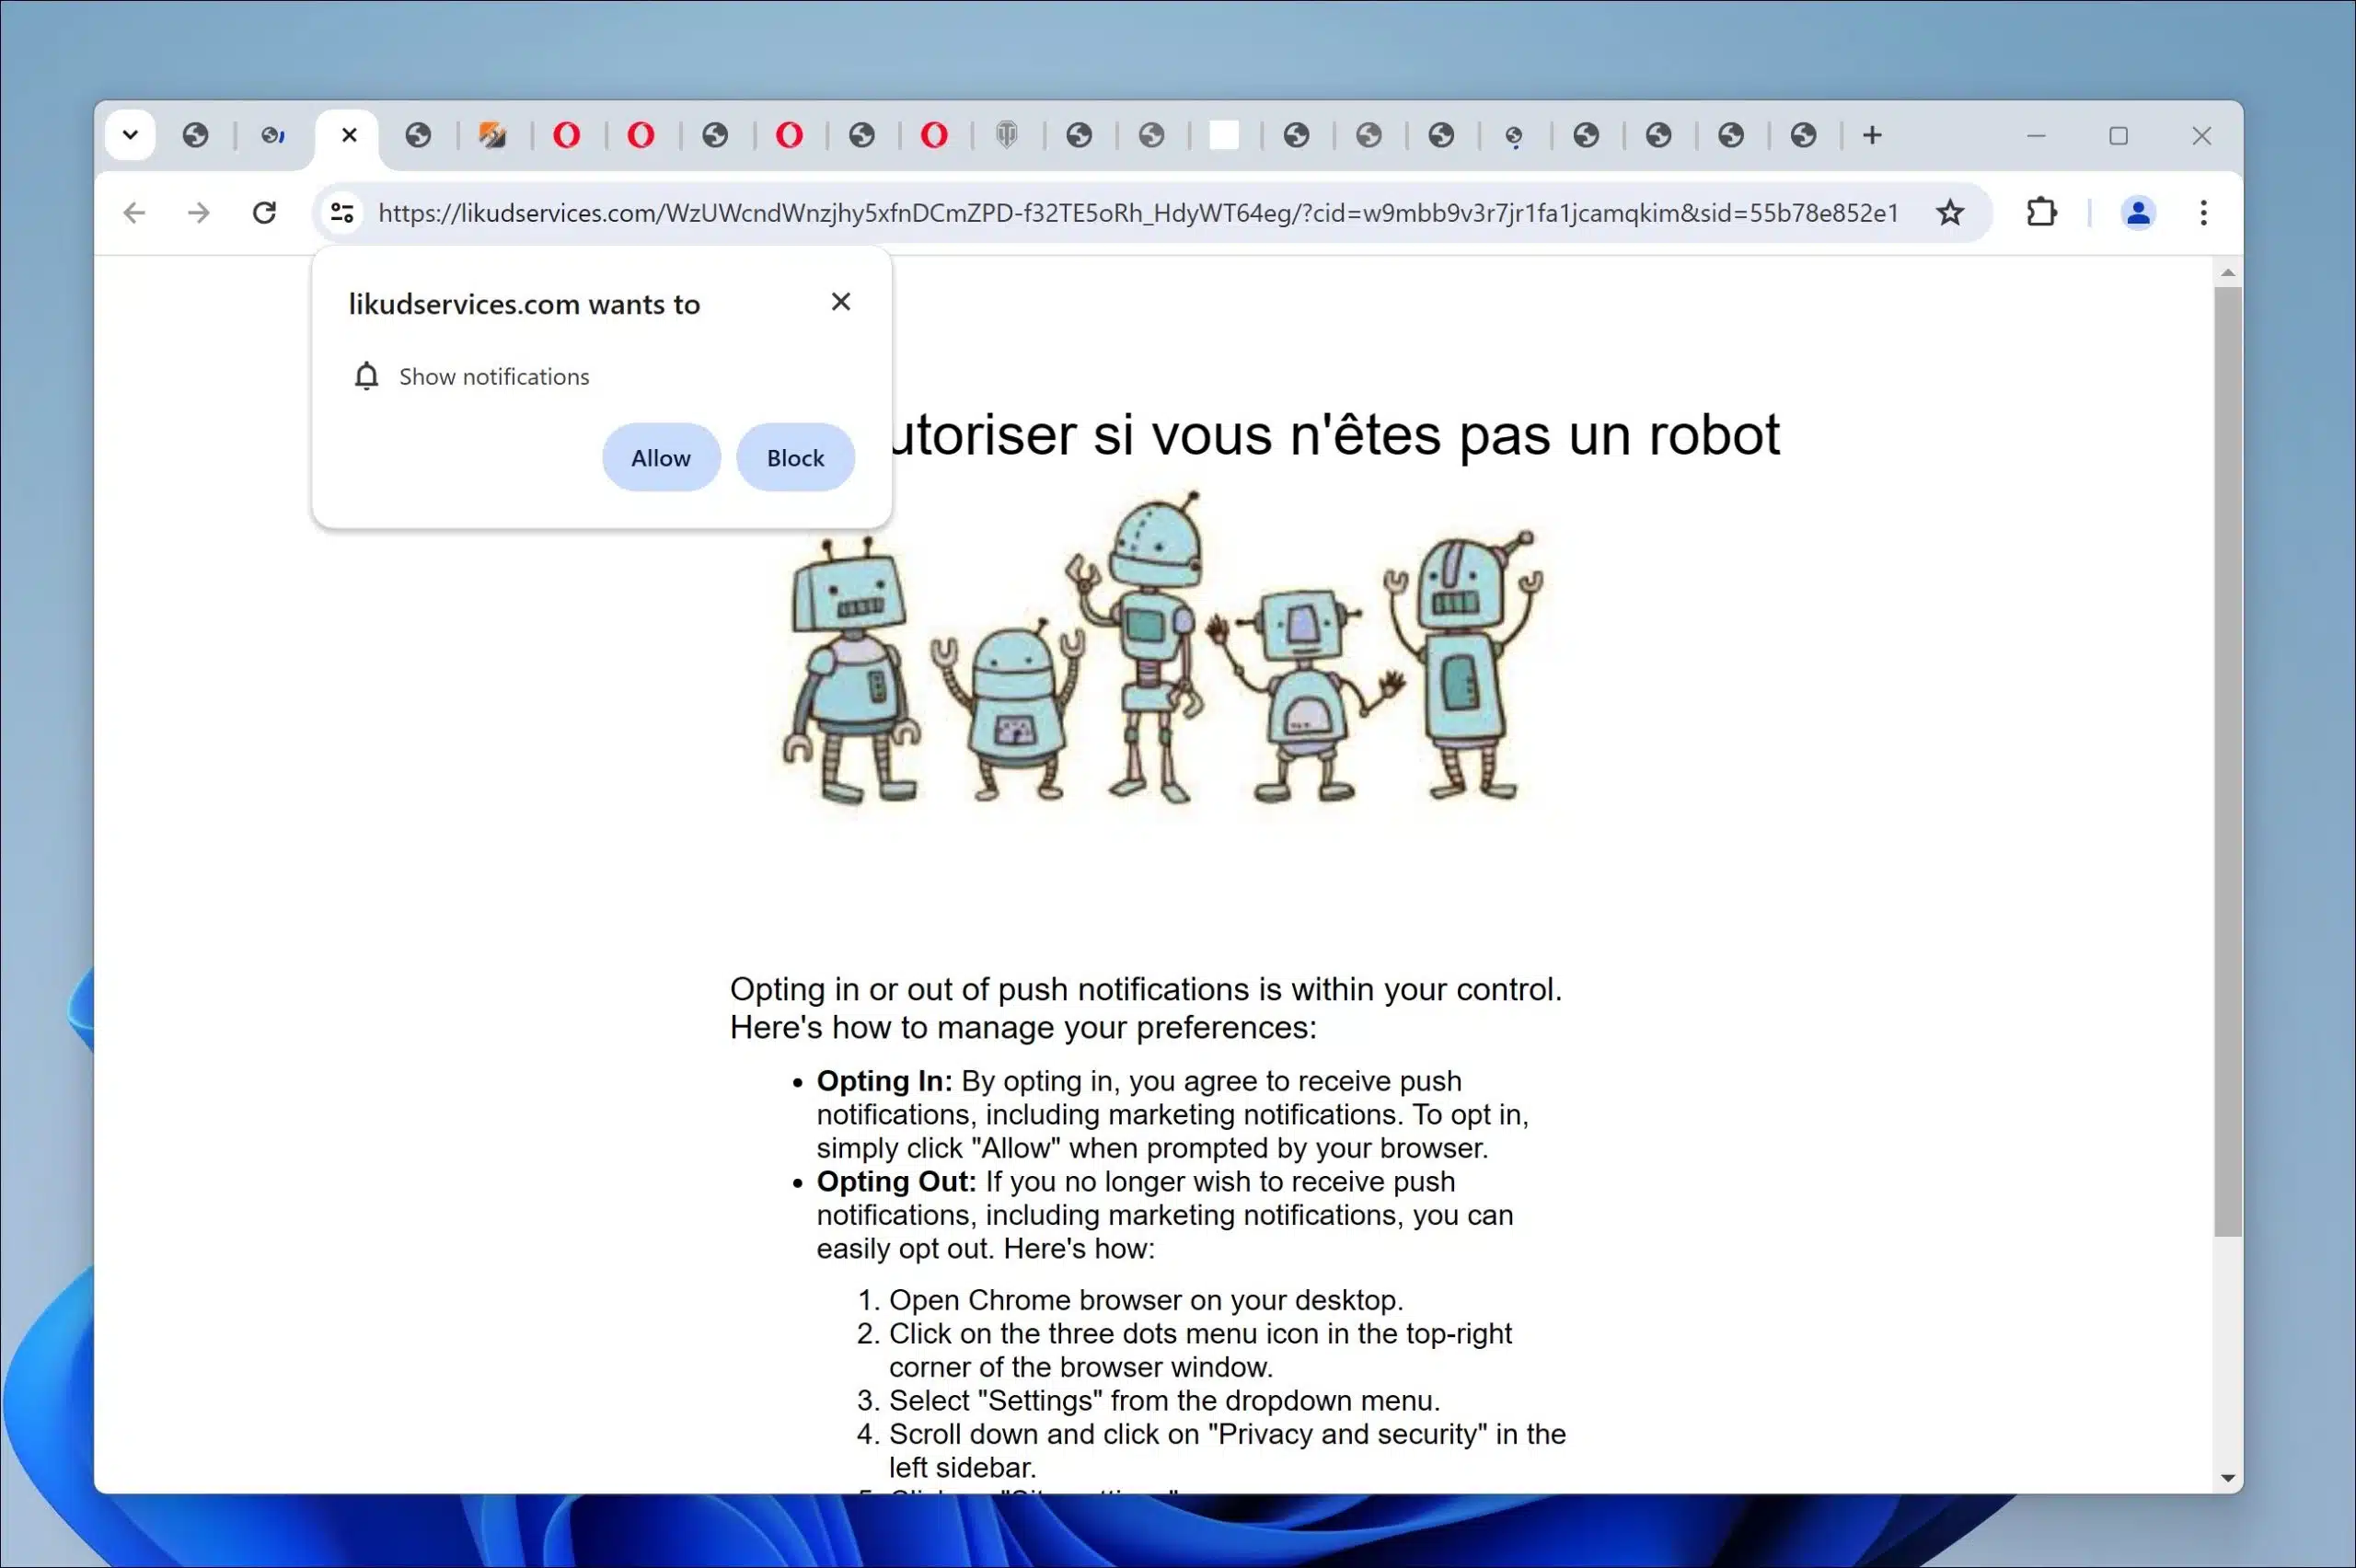Click the browser extensions puzzle icon

(x=2043, y=213)
